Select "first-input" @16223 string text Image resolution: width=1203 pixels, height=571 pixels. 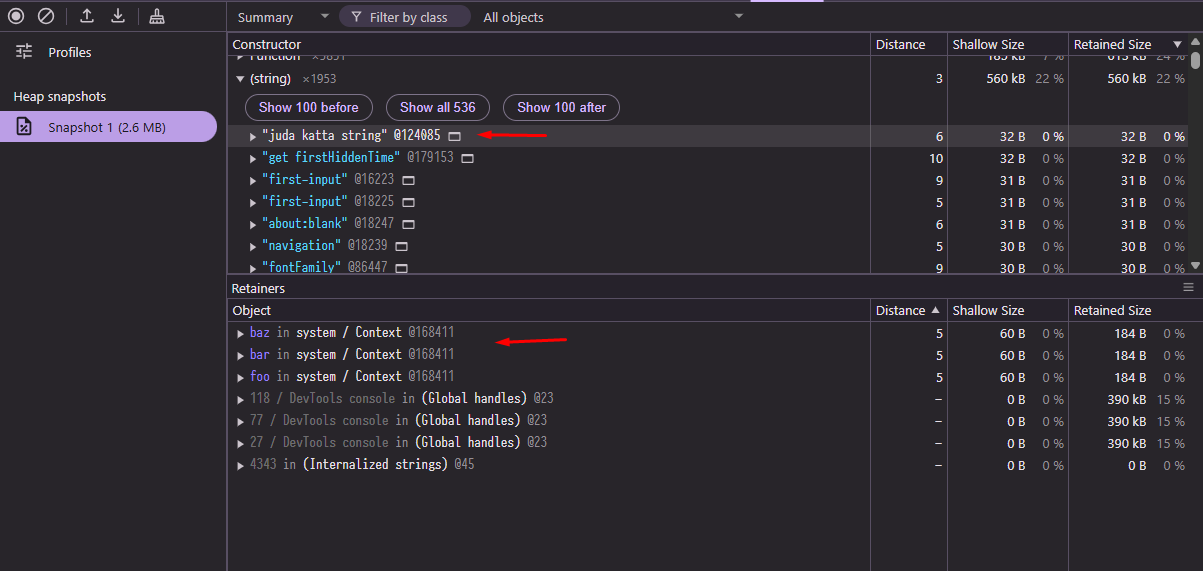point(304,180)
